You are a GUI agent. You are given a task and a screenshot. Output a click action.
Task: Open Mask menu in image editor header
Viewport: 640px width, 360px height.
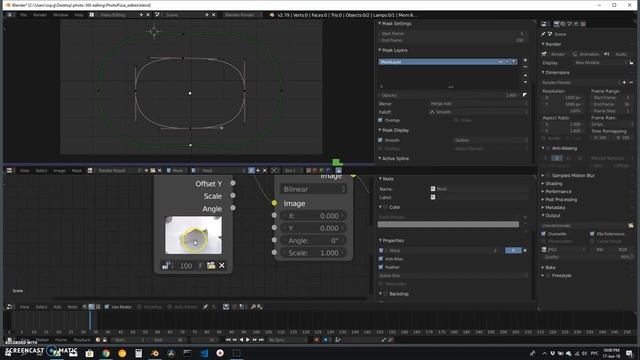(77, 171)
